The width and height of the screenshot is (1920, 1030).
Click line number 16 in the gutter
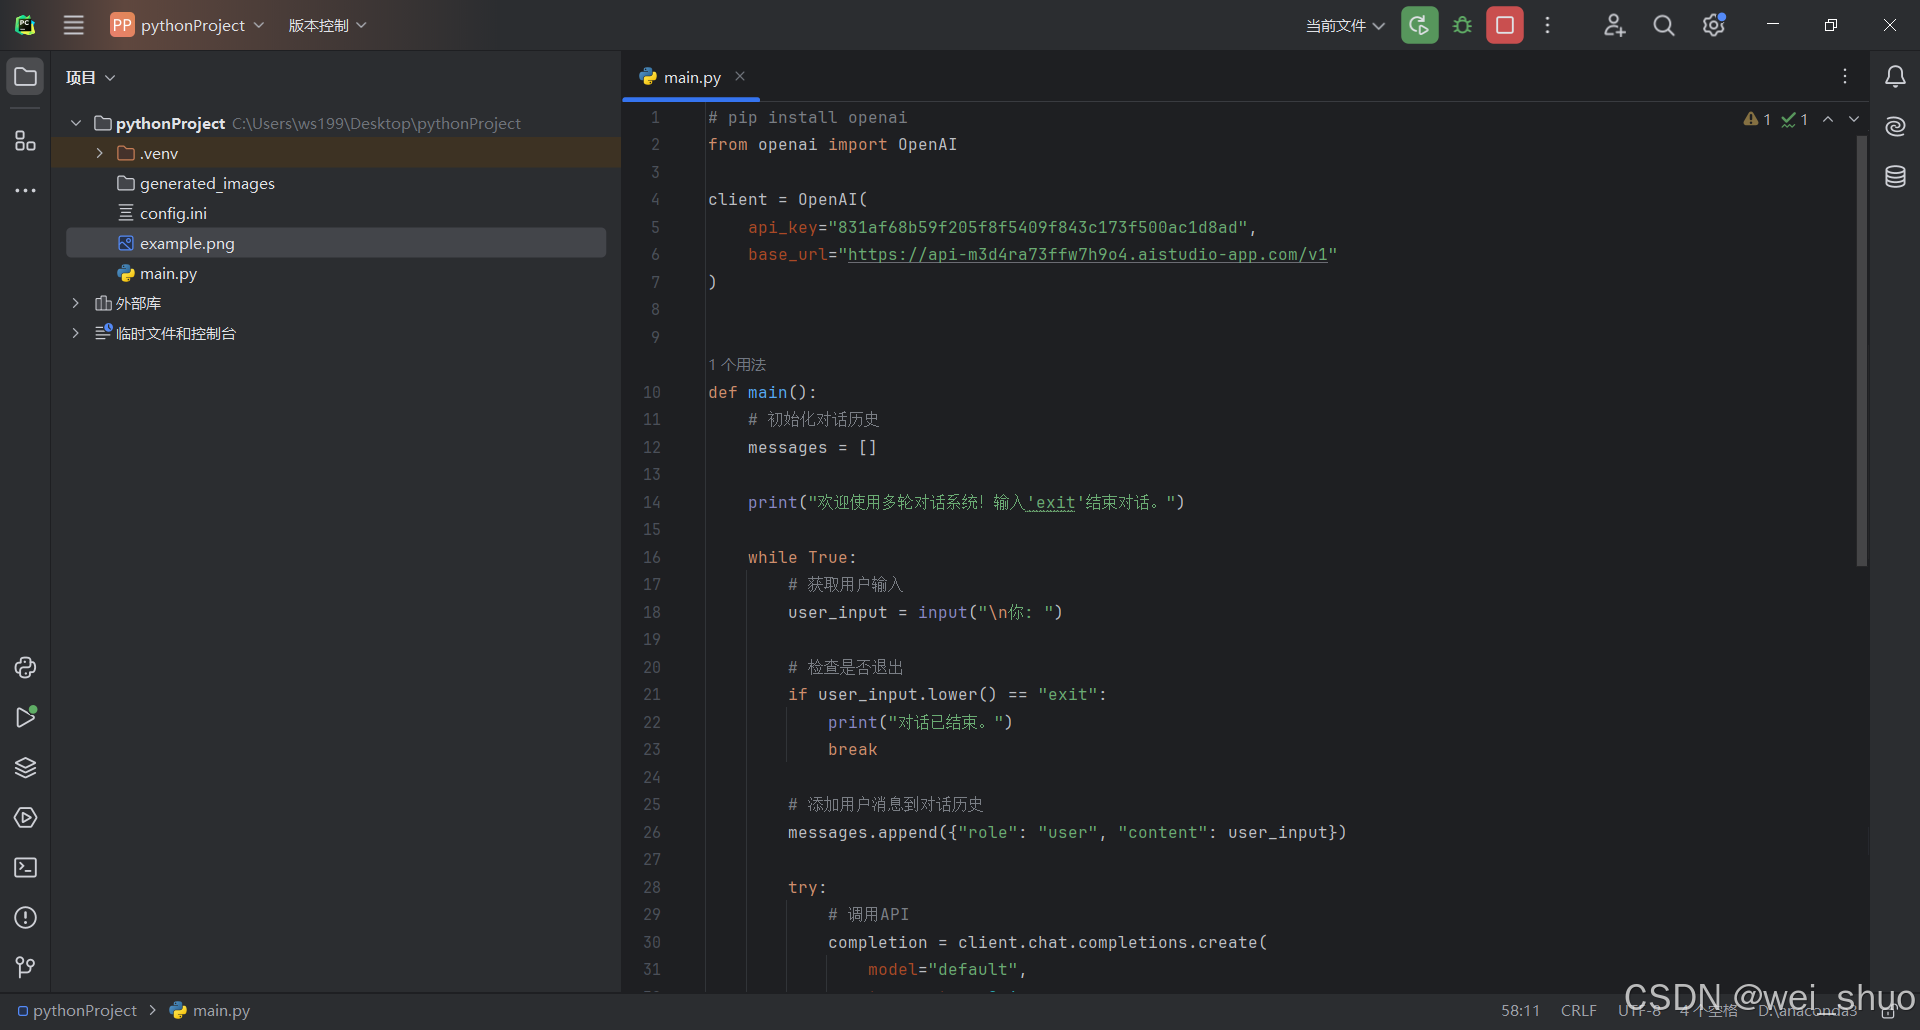click(651, 558)
